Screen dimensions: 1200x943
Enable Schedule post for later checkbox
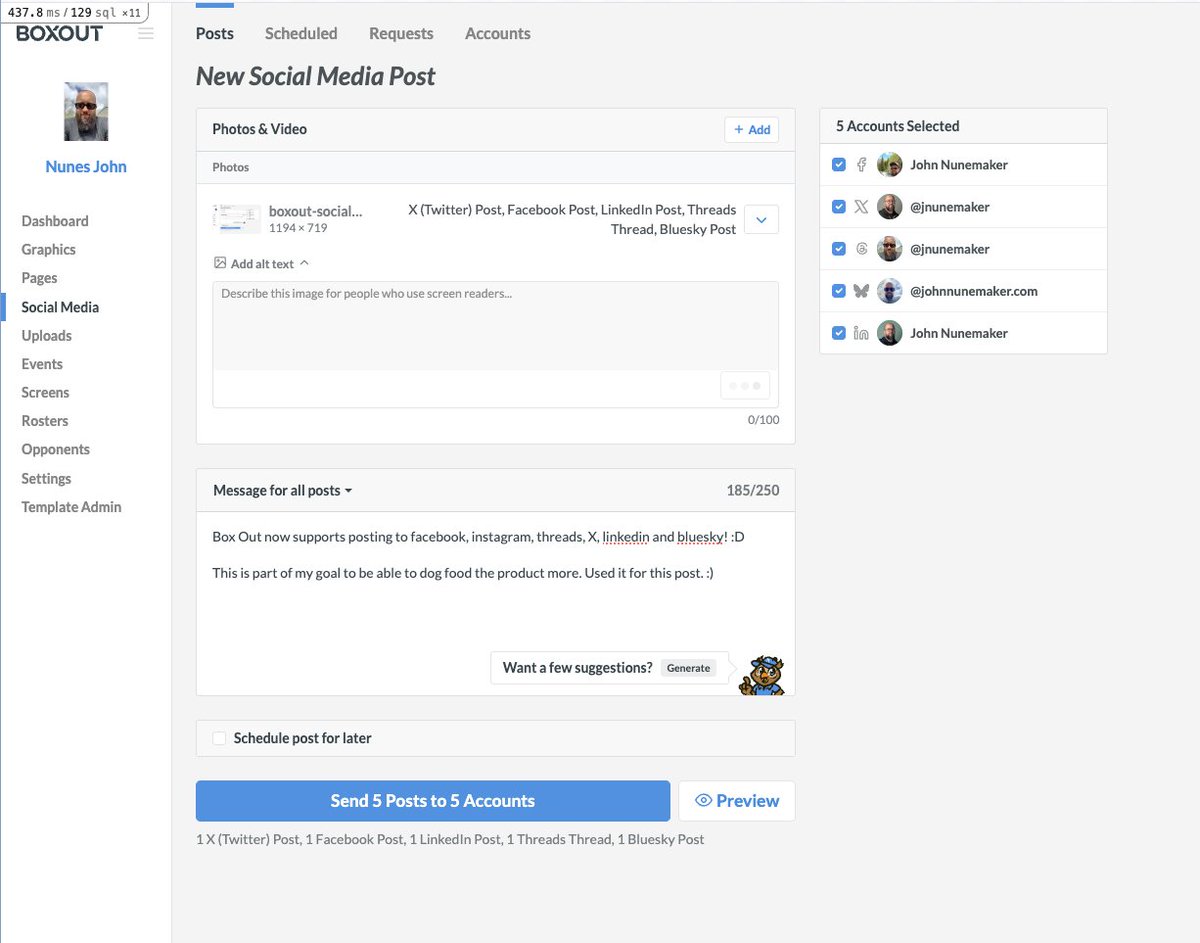pos(220,738)
